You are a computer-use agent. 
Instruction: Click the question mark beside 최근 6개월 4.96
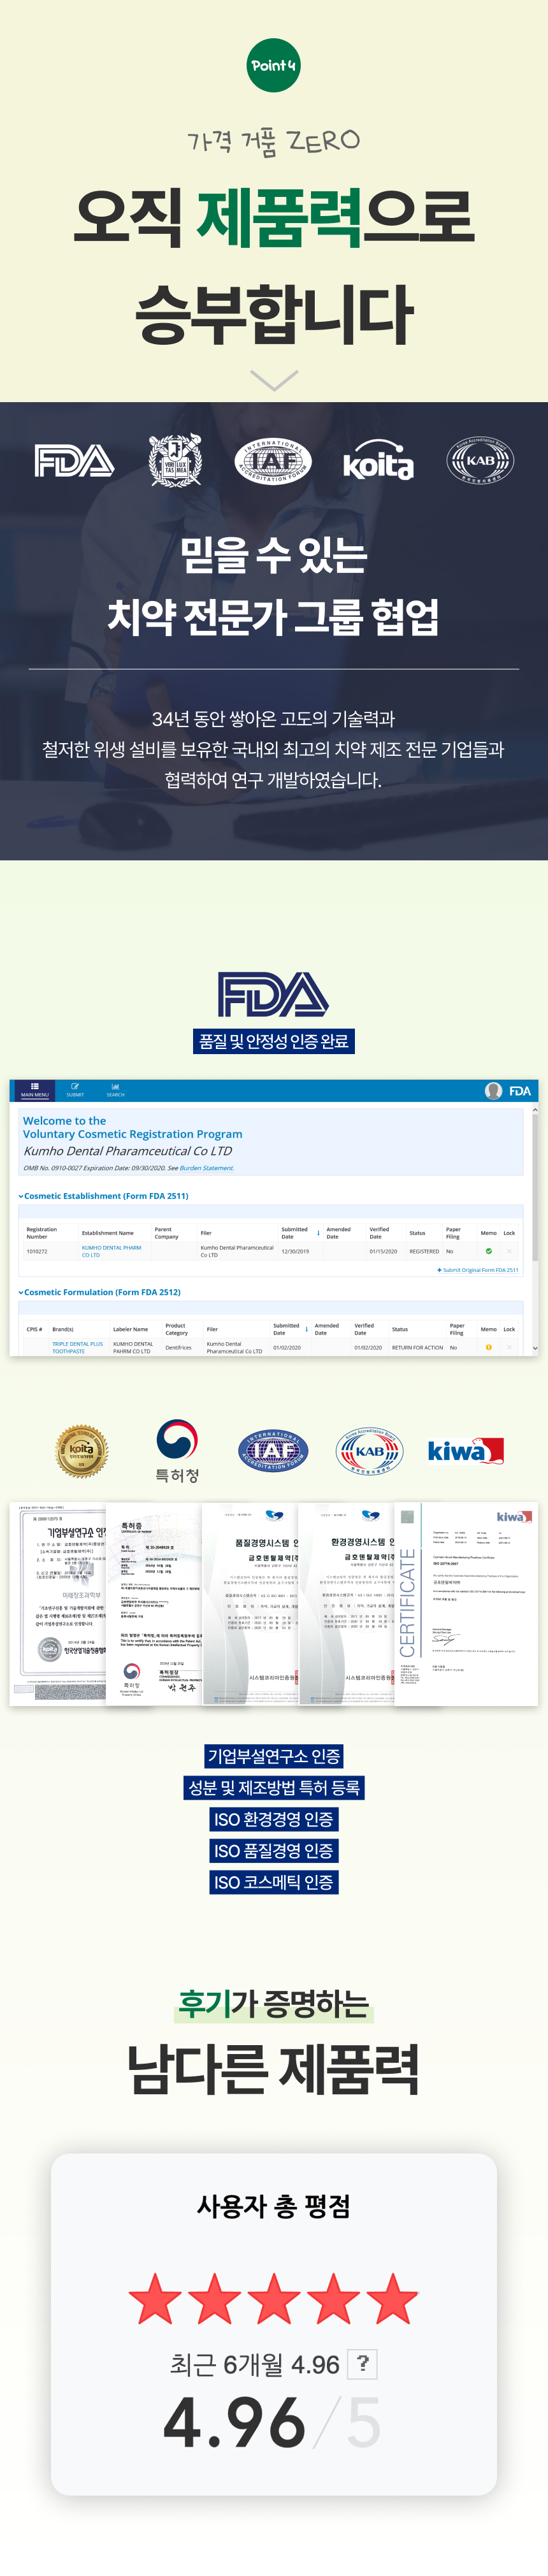tap(363, 2363)
